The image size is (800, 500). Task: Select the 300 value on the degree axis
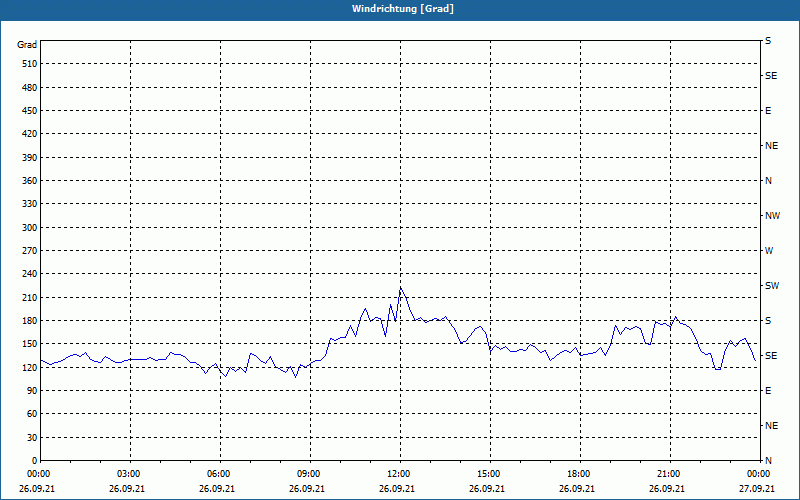(30, 228)
